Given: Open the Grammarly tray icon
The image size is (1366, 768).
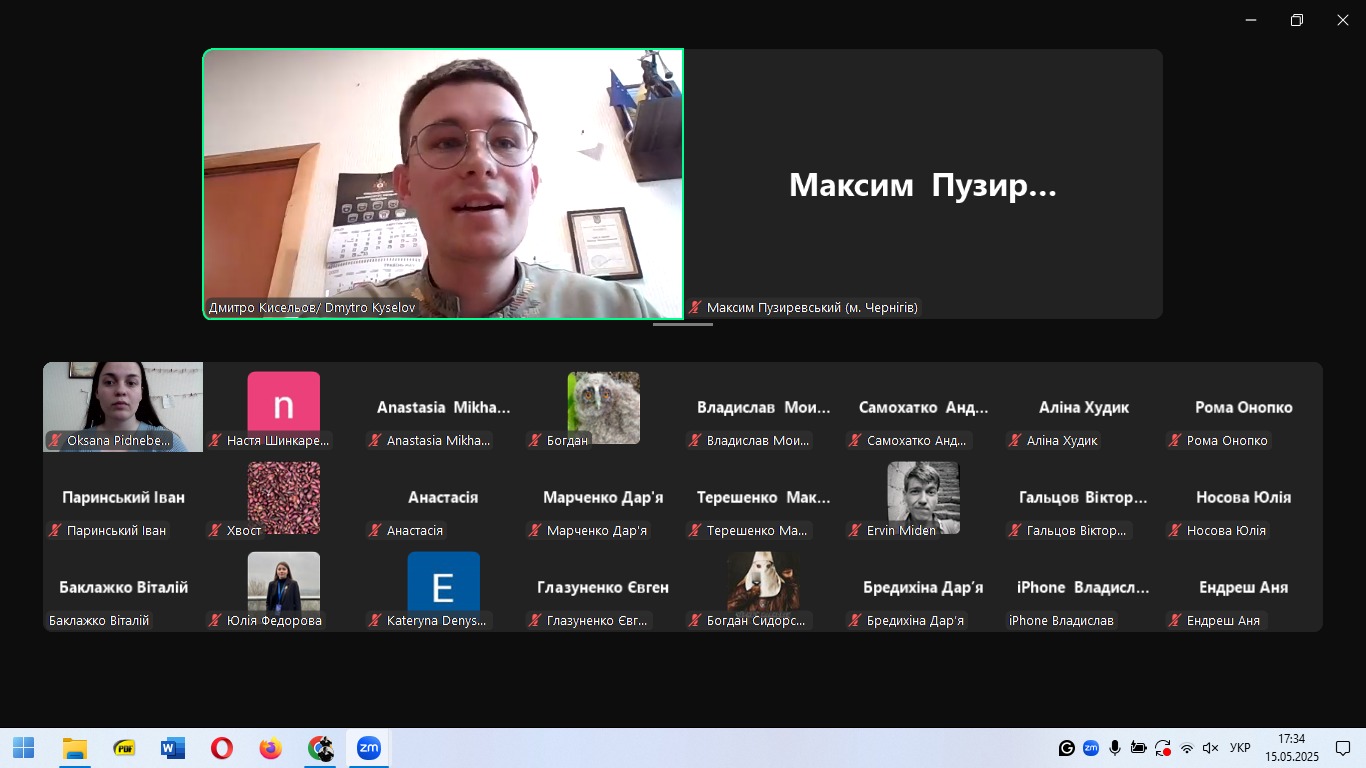Looking at the screenshot, I should point(1067,748).
